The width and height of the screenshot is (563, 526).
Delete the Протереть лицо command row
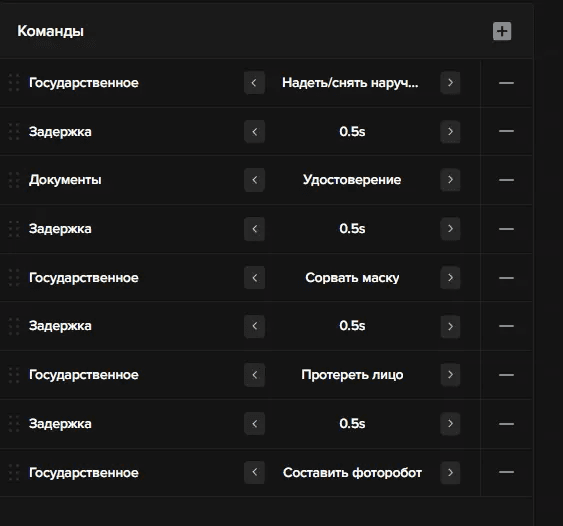point(506,375)
